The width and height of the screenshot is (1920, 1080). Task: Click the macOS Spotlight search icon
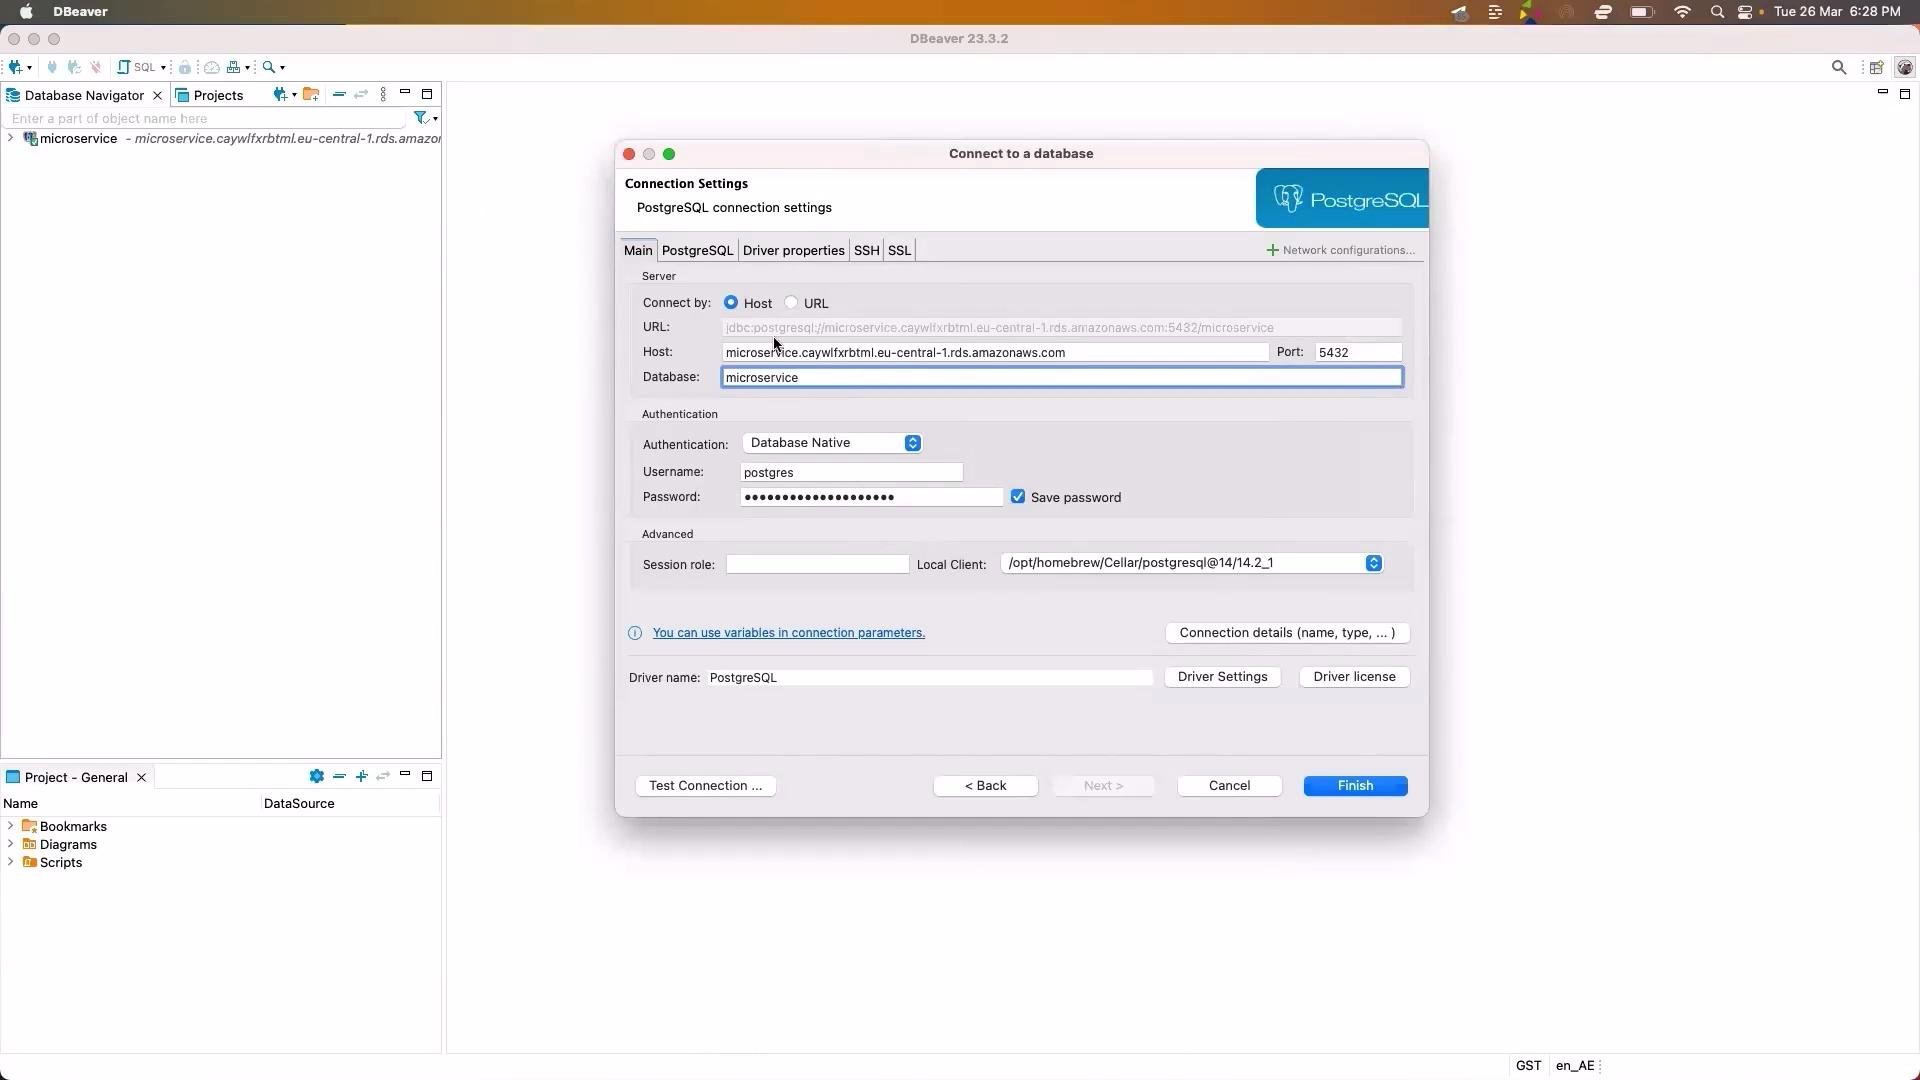(x=1718, y=12)
